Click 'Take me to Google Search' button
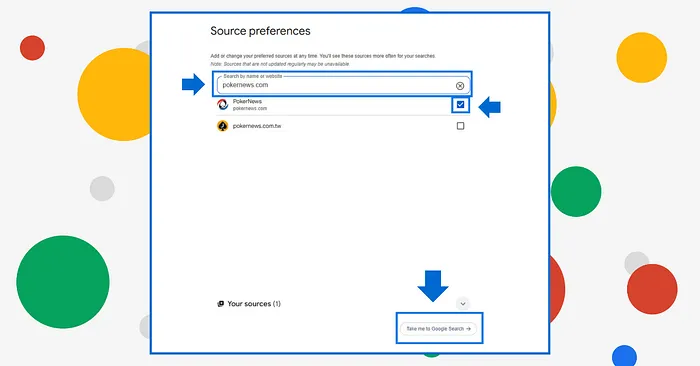The height and width of the screenshot is (366, 700). 438,329
